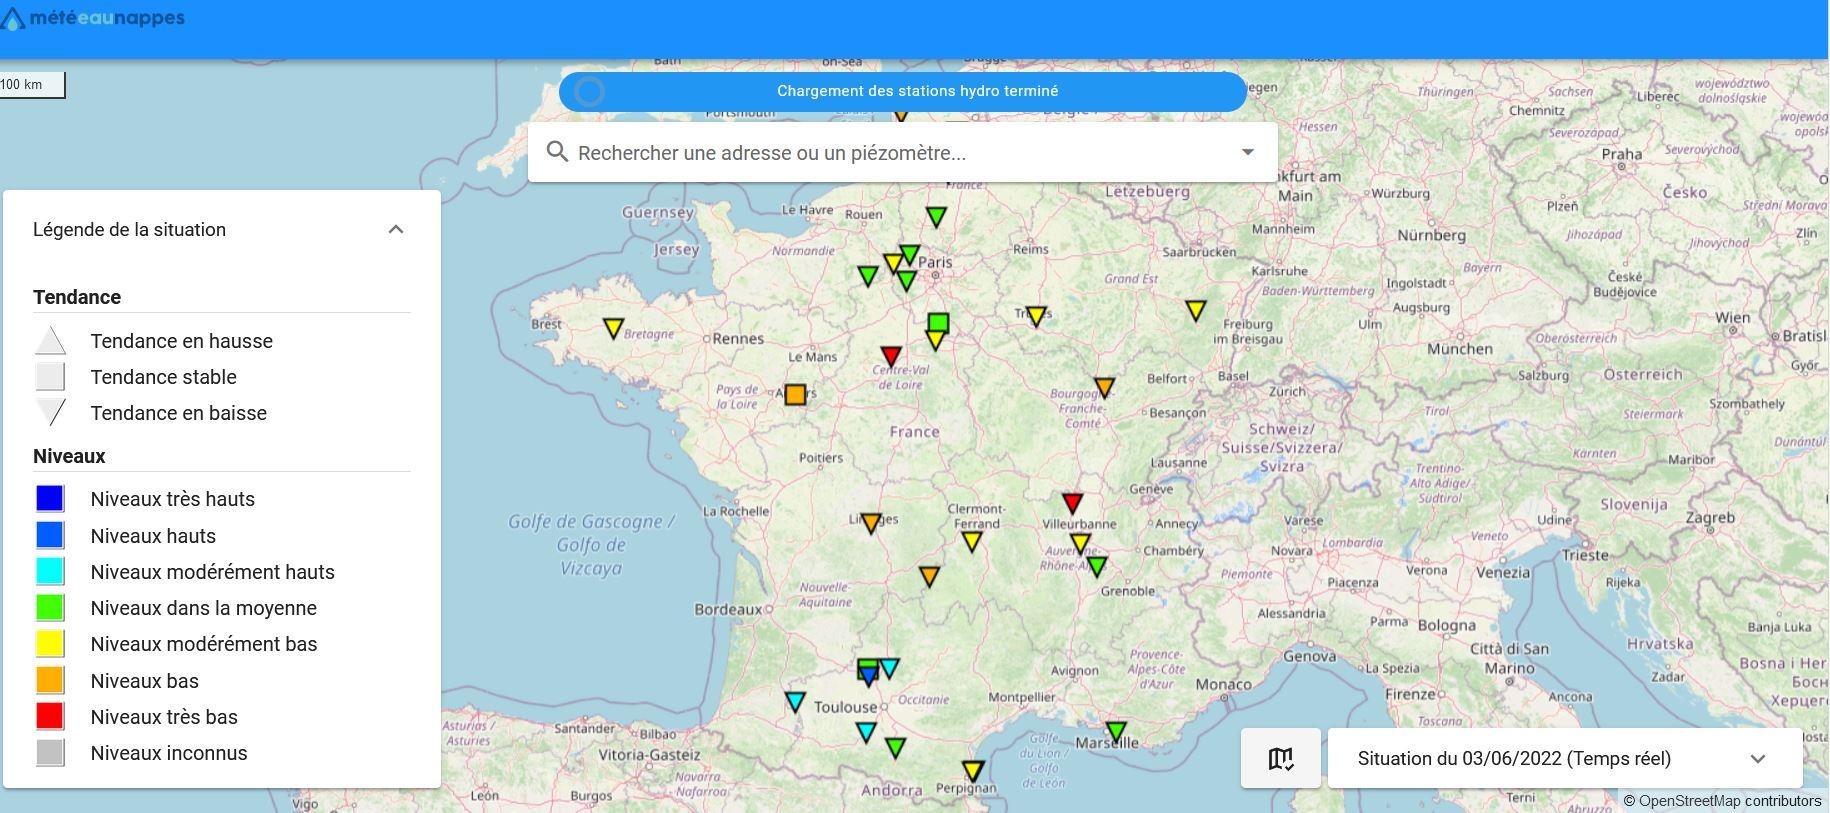Click the Tendance en baisse triangle icon

[50, 412]
